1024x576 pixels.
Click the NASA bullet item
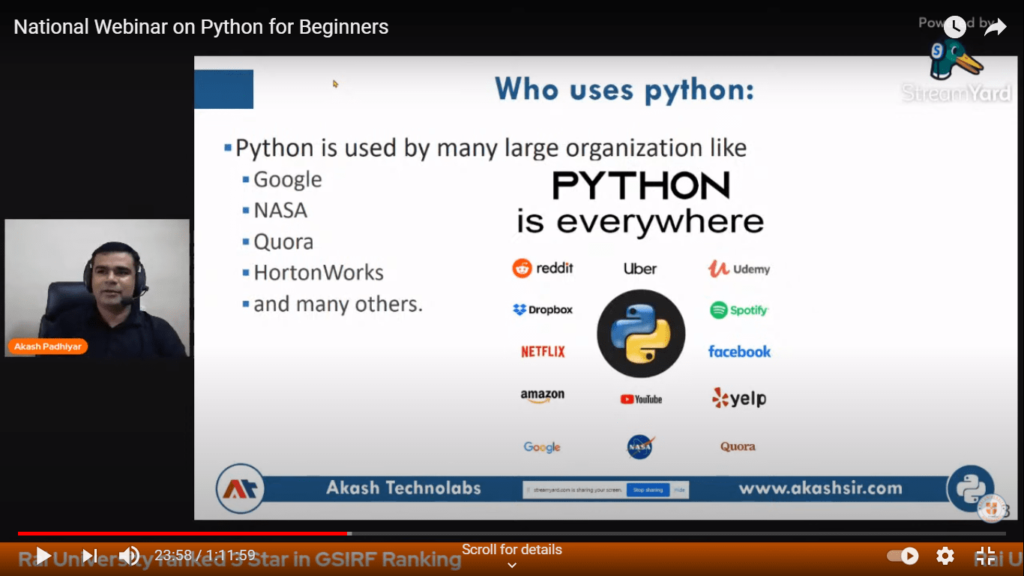coord(280,210)
